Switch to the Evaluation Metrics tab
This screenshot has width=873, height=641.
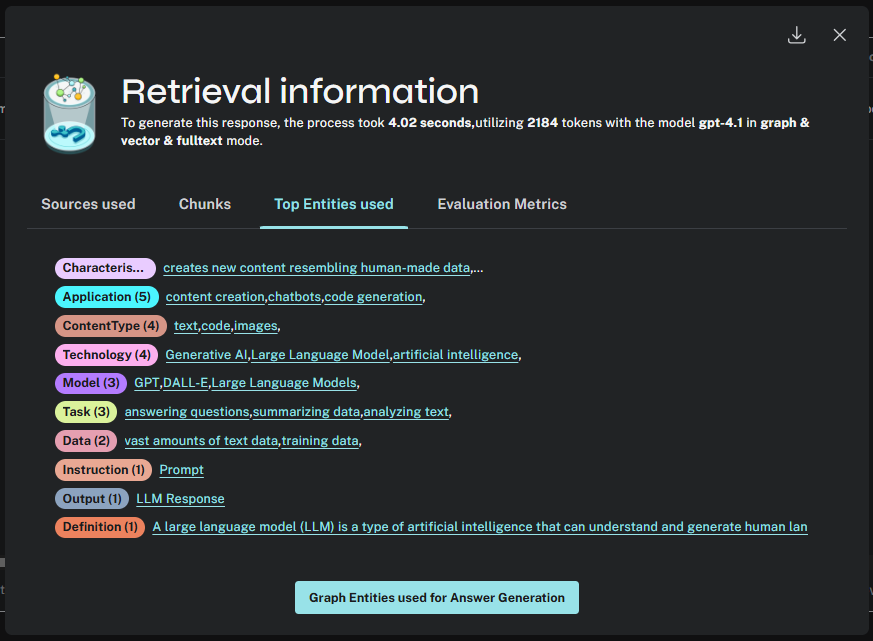(502, 204)
